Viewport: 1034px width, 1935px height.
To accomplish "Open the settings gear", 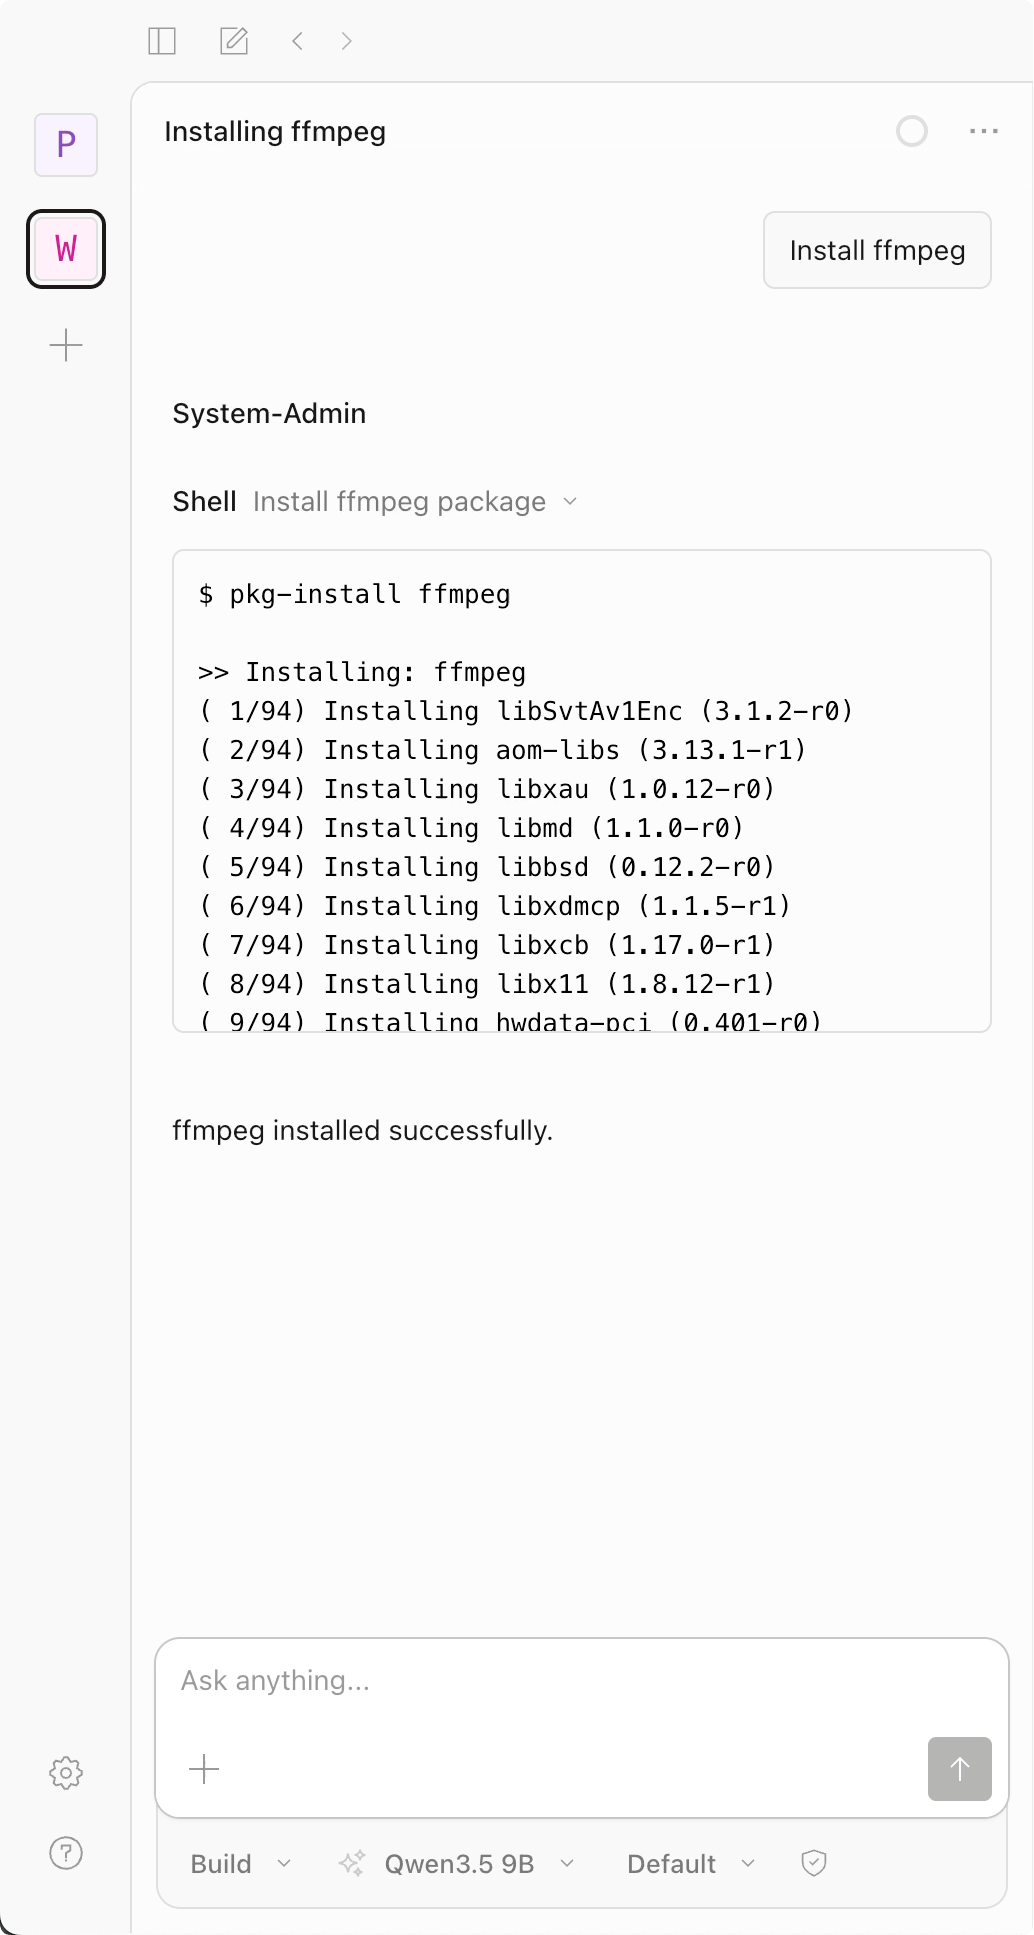I will (65, 1773).
